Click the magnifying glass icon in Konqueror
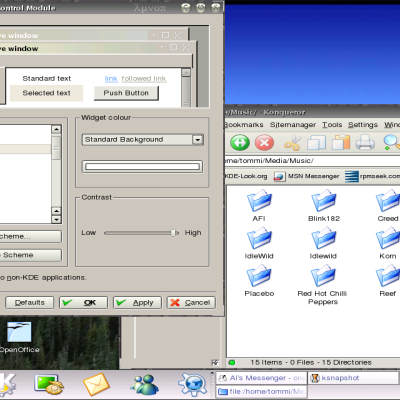The image size is (400, 400). [391, 143]
